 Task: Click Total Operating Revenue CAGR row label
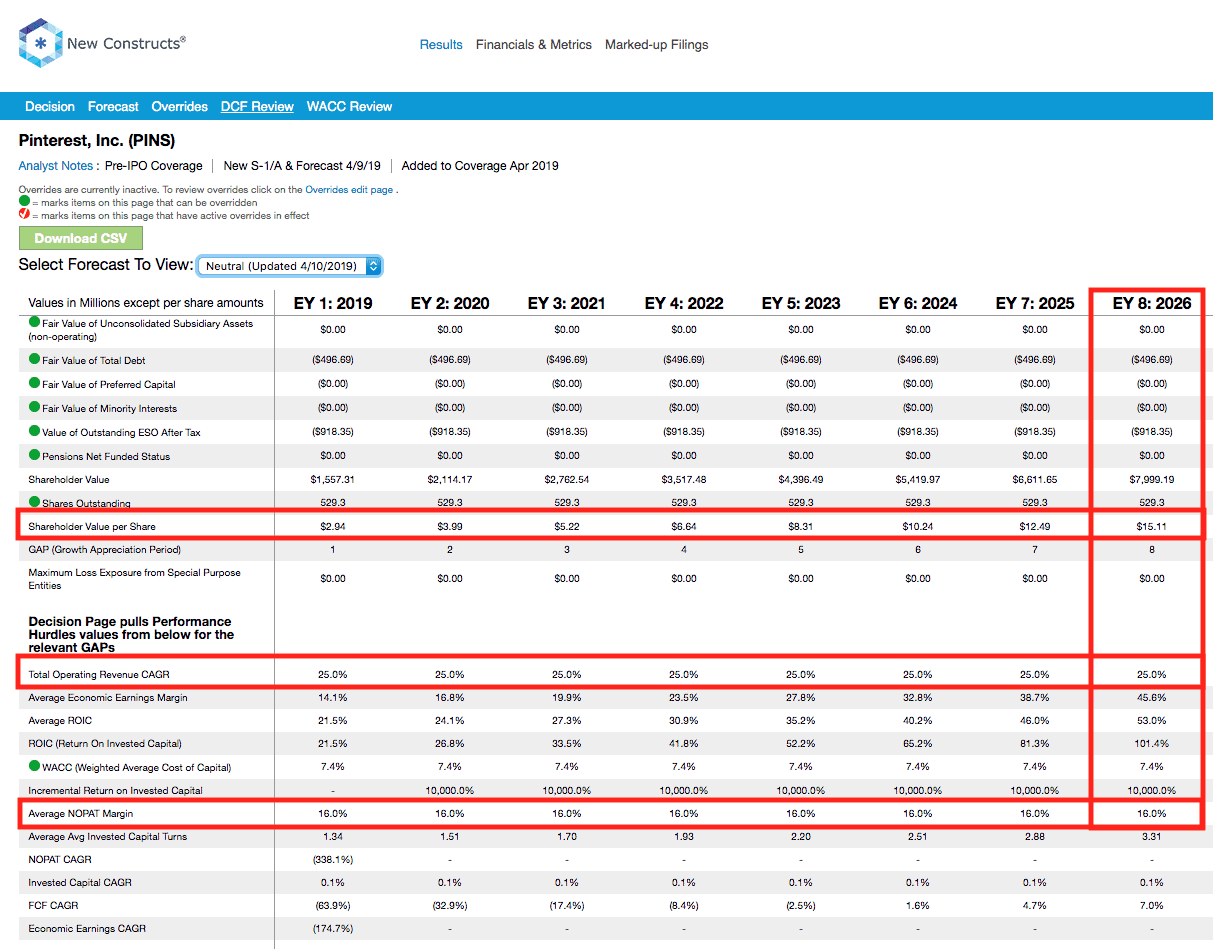pos(99,674)
